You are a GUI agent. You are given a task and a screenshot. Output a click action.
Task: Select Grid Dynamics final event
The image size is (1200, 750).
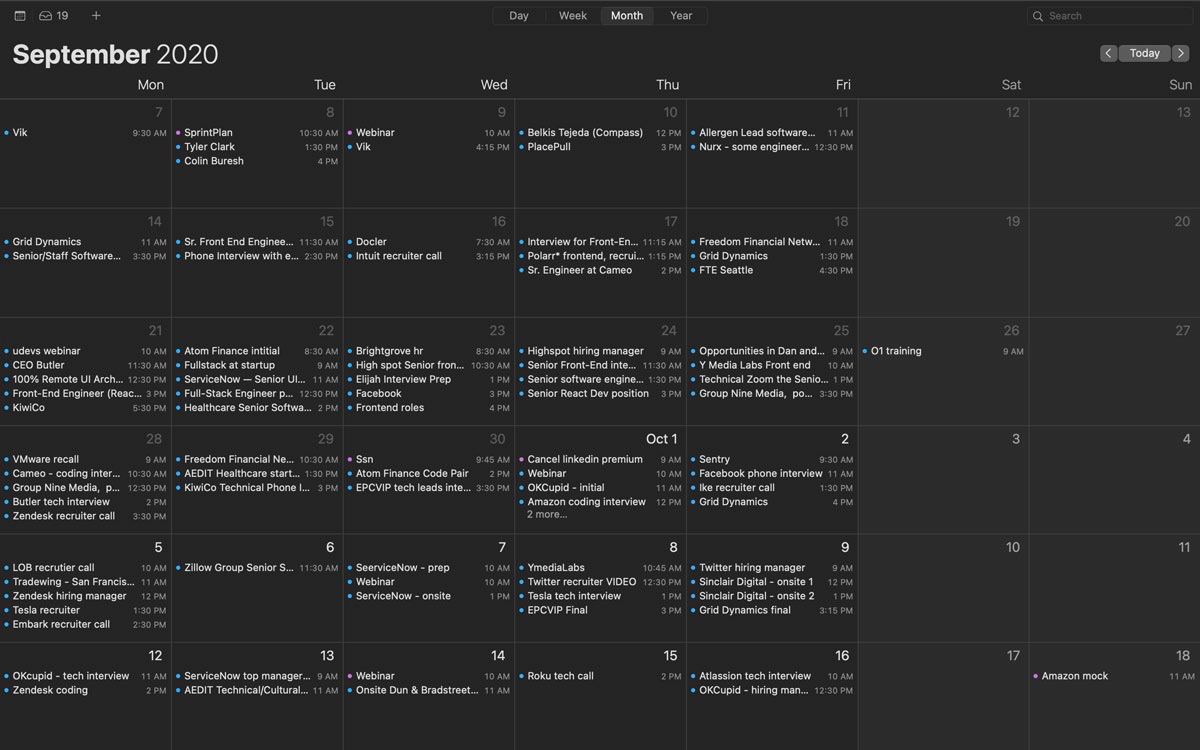pyautogui.click(x=772, y=610)
